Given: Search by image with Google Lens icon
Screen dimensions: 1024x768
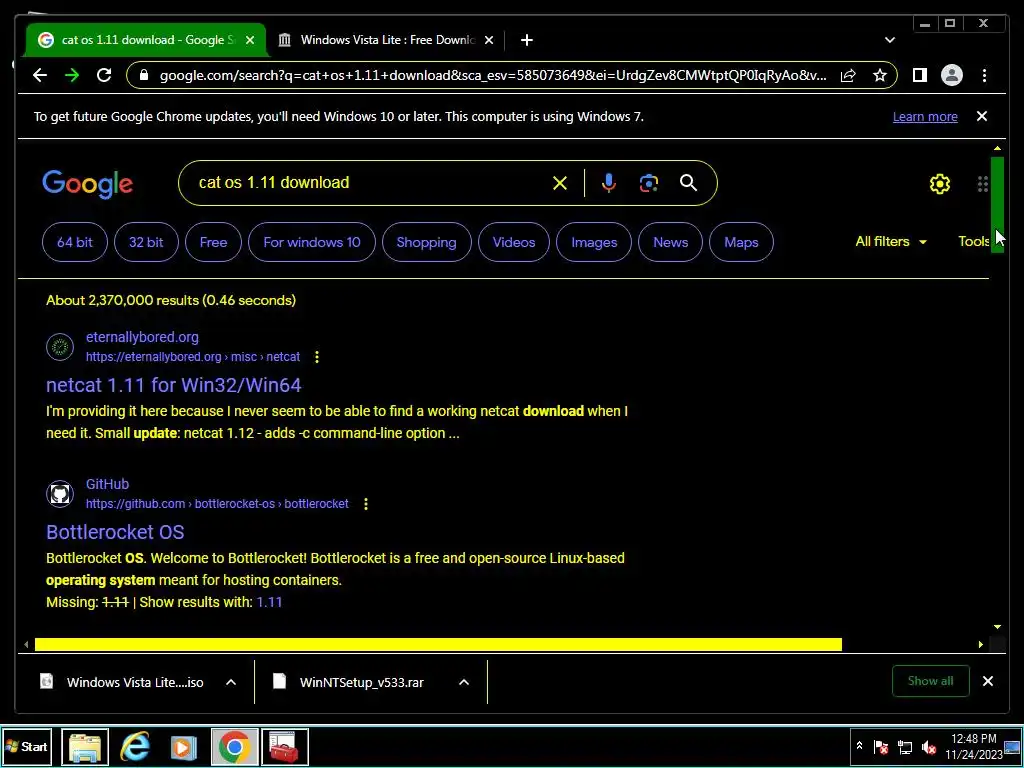Looking at the screenshot, I should point(648,183).
